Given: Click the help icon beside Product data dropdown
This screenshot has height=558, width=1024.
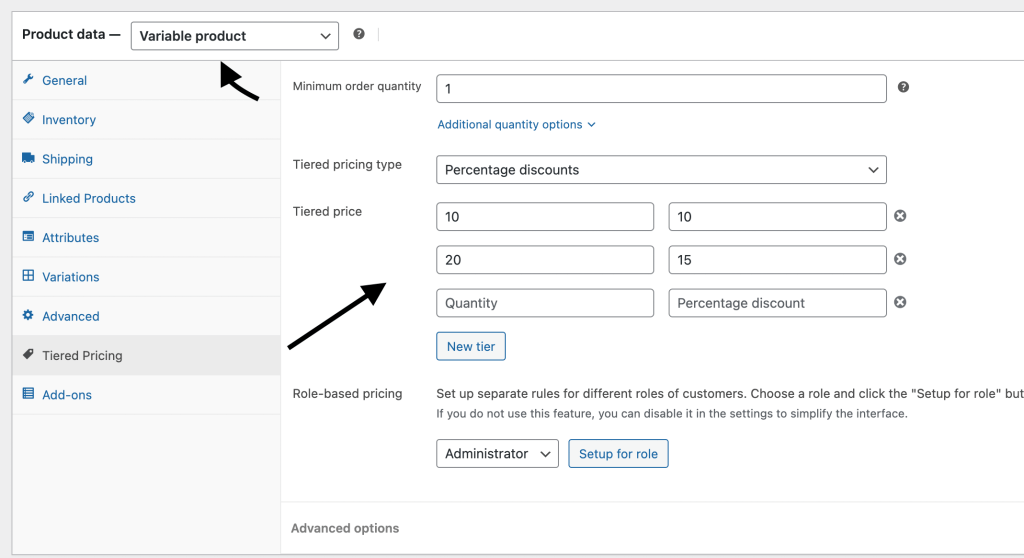Looking at the screenshot, I should (359, 34).
